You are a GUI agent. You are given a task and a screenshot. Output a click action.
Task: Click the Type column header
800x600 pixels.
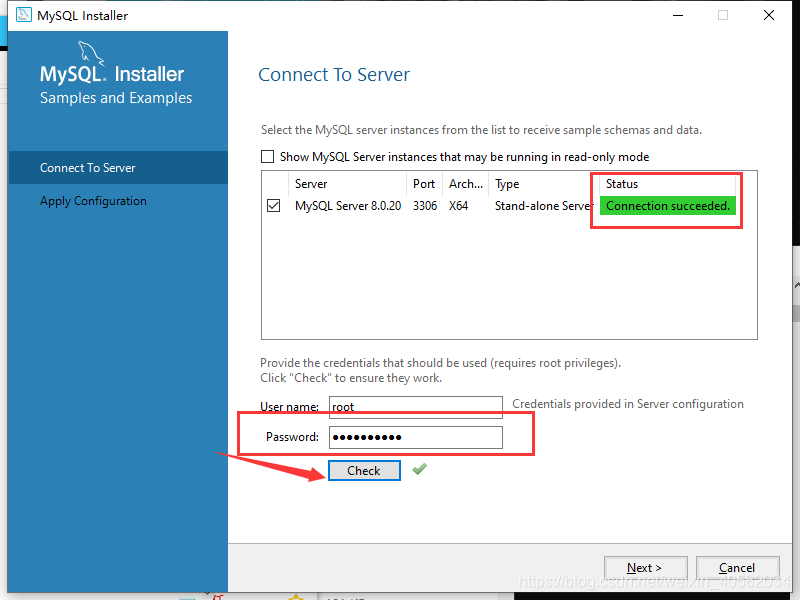(x=544, y=184)
